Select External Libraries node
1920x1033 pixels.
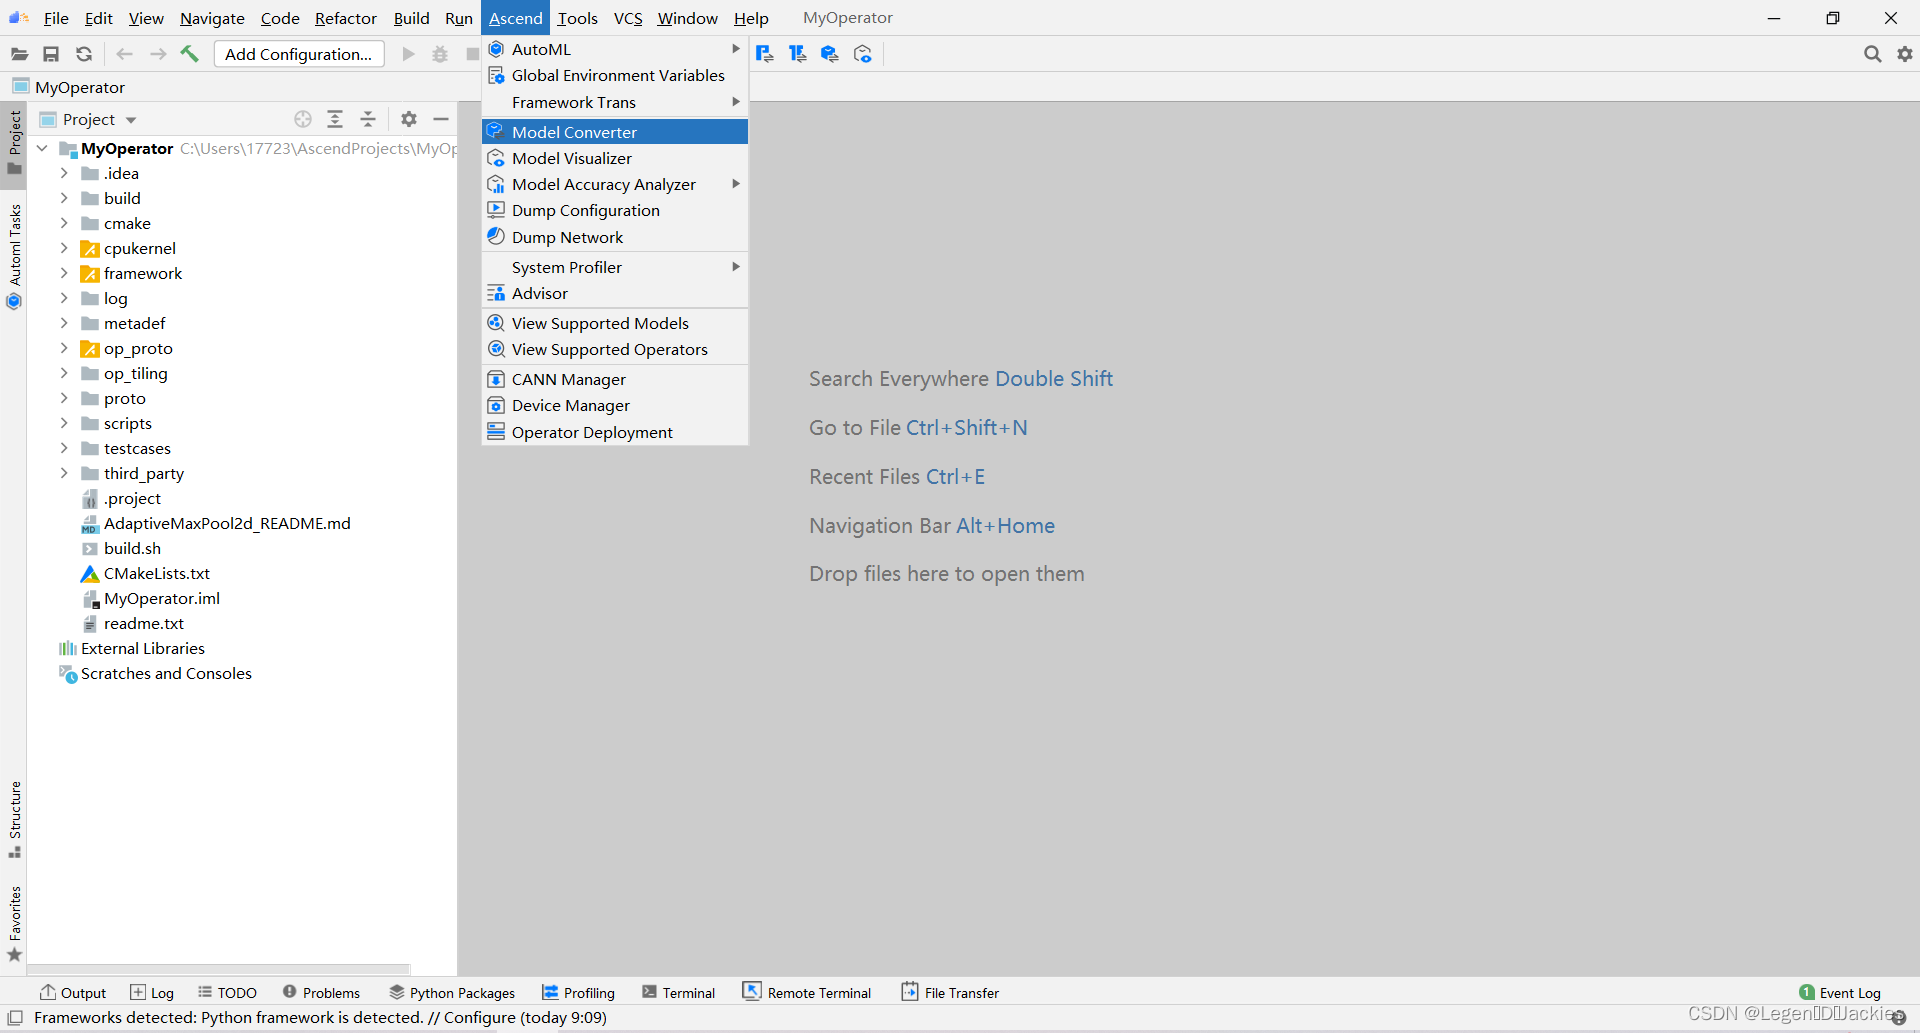142,648
